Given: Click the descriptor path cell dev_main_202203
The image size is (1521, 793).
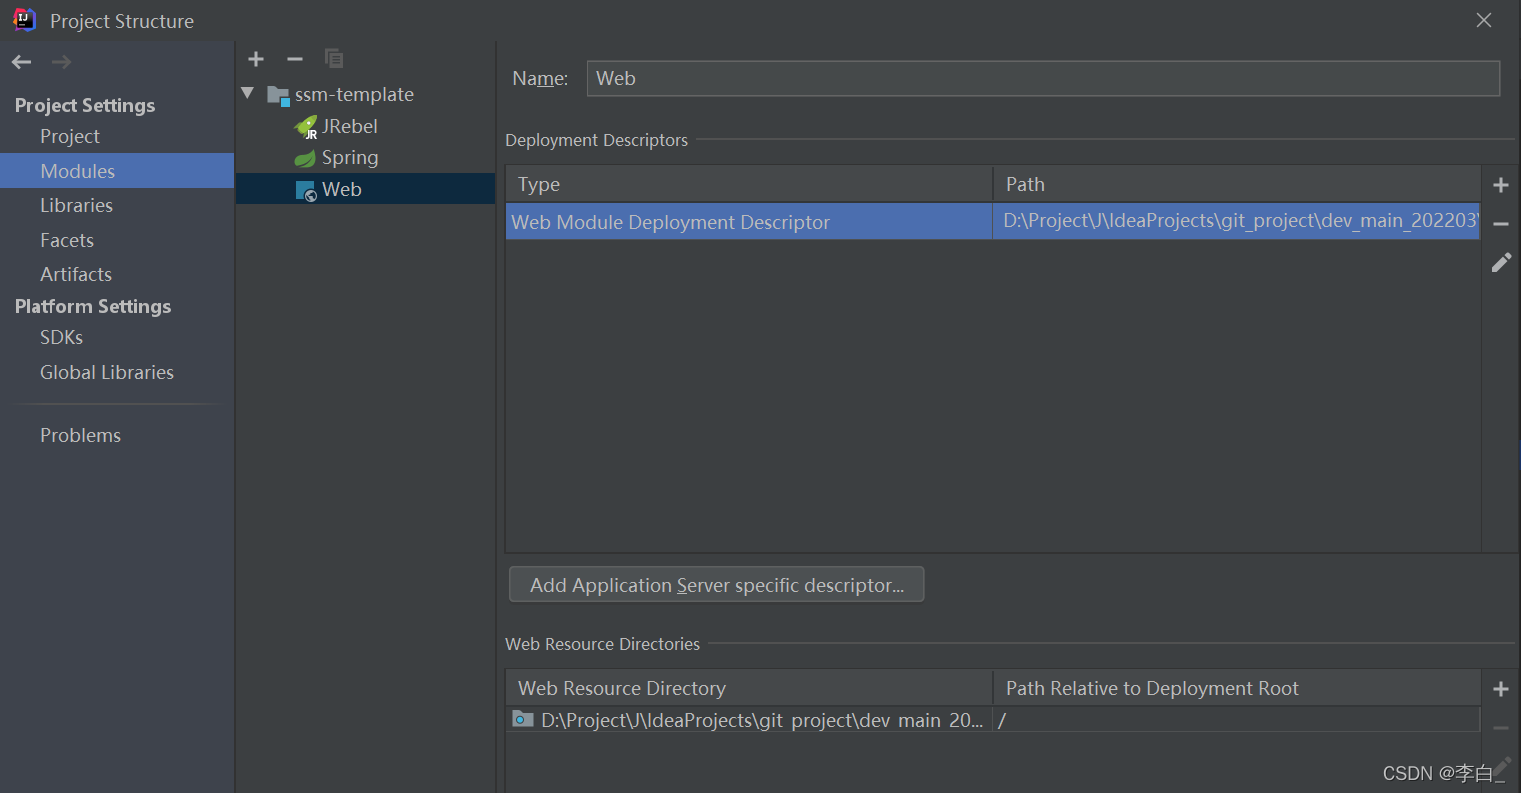Looking at the screenshot, I should click(x=1237, y=222).
